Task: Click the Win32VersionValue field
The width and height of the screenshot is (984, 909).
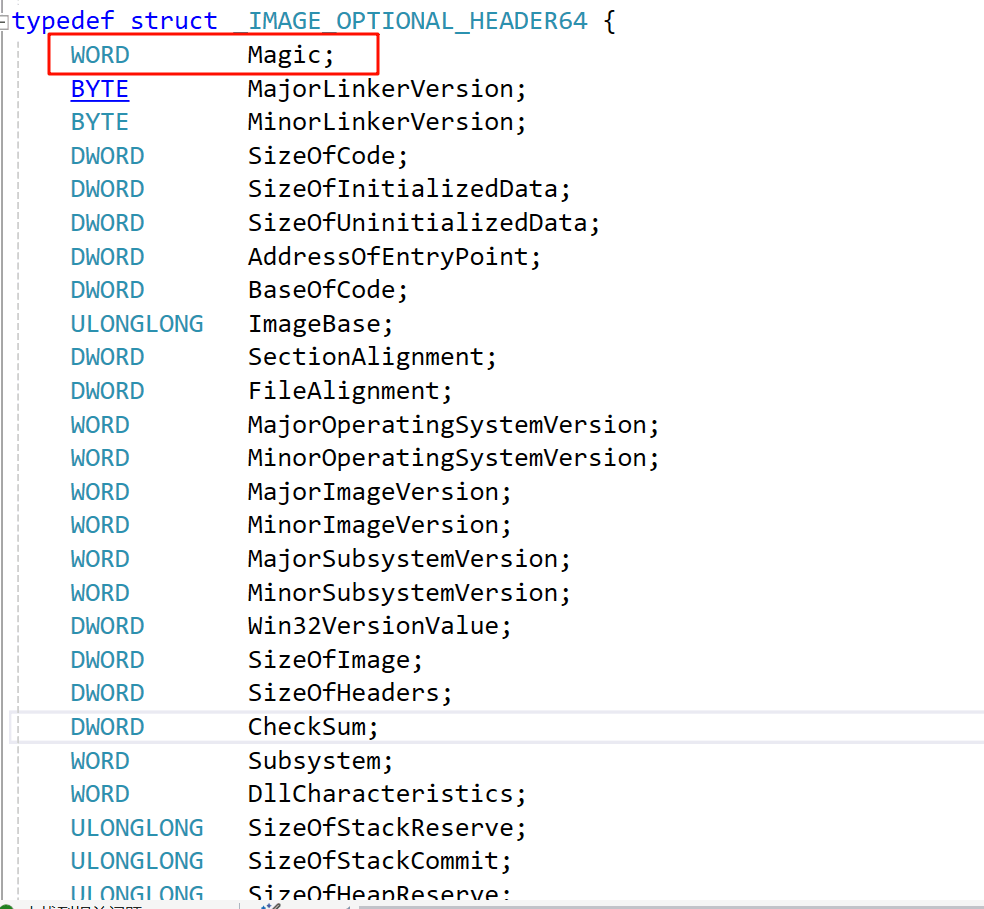Action: click(x=372, y=626)
